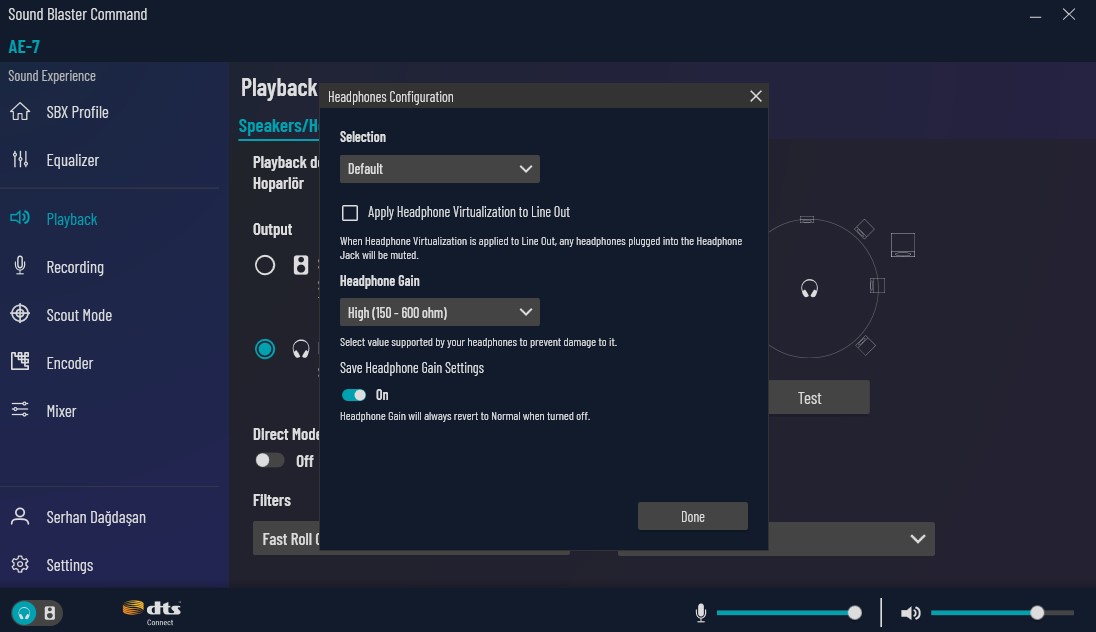The width and height of the screenshot is (1096, 632).
Task: Click the user profile icon
Action: (20, 517)
